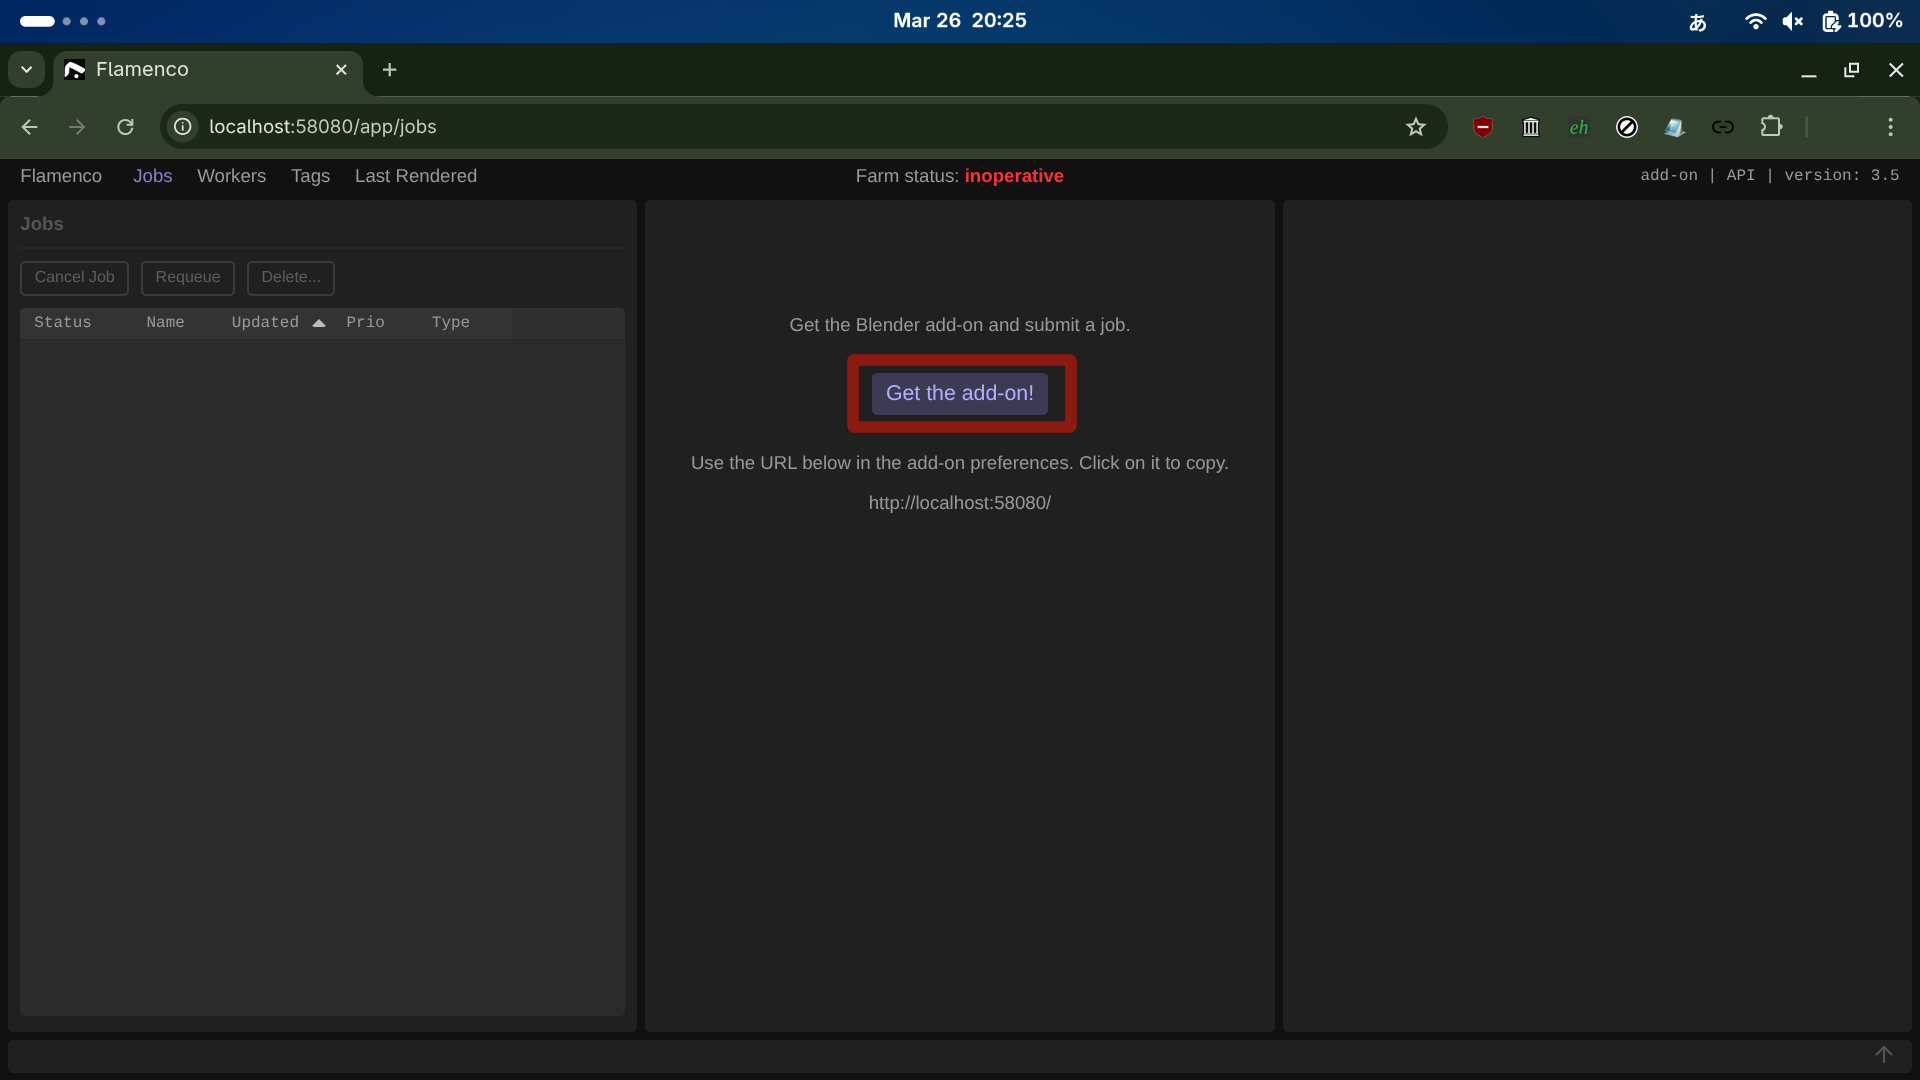Open the Wi-Fi status menu
Image resolution: width=1920 pixels, height=1080 pixels.
[1755, 21]
